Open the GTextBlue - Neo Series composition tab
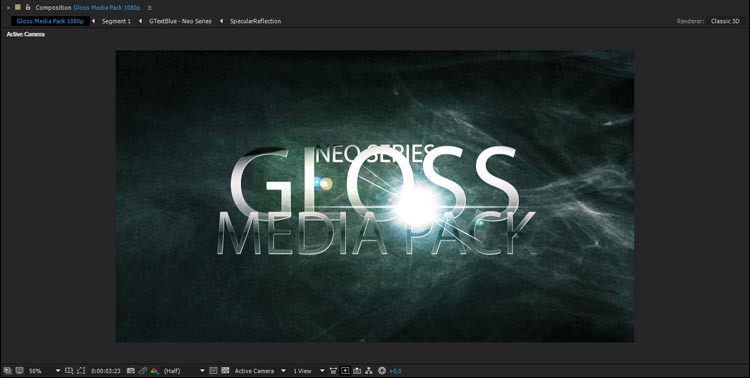 180,21
